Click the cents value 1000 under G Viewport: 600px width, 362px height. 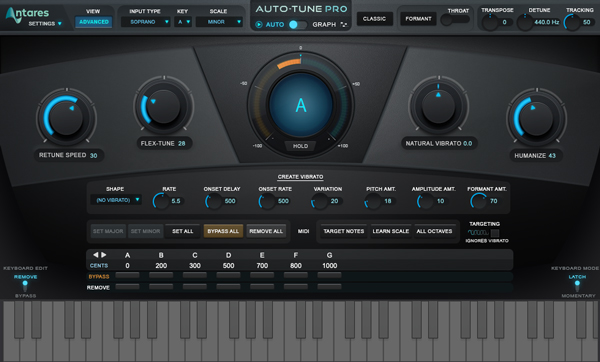point(329,266)
